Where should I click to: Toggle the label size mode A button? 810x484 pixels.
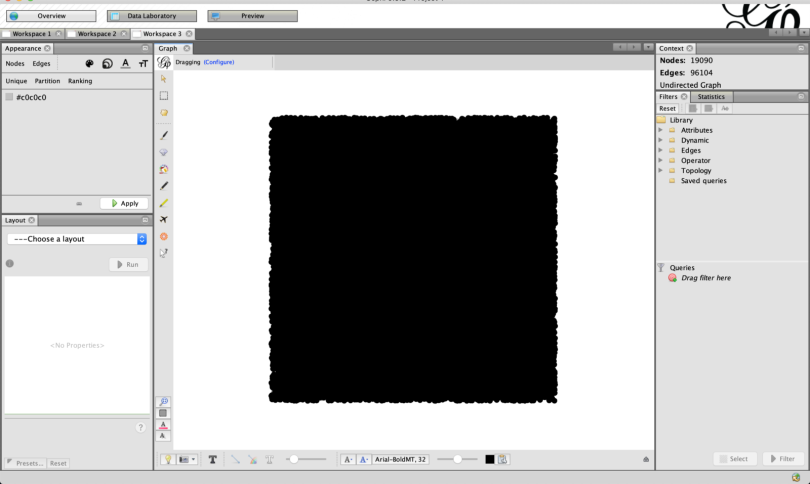pos(348,459)
